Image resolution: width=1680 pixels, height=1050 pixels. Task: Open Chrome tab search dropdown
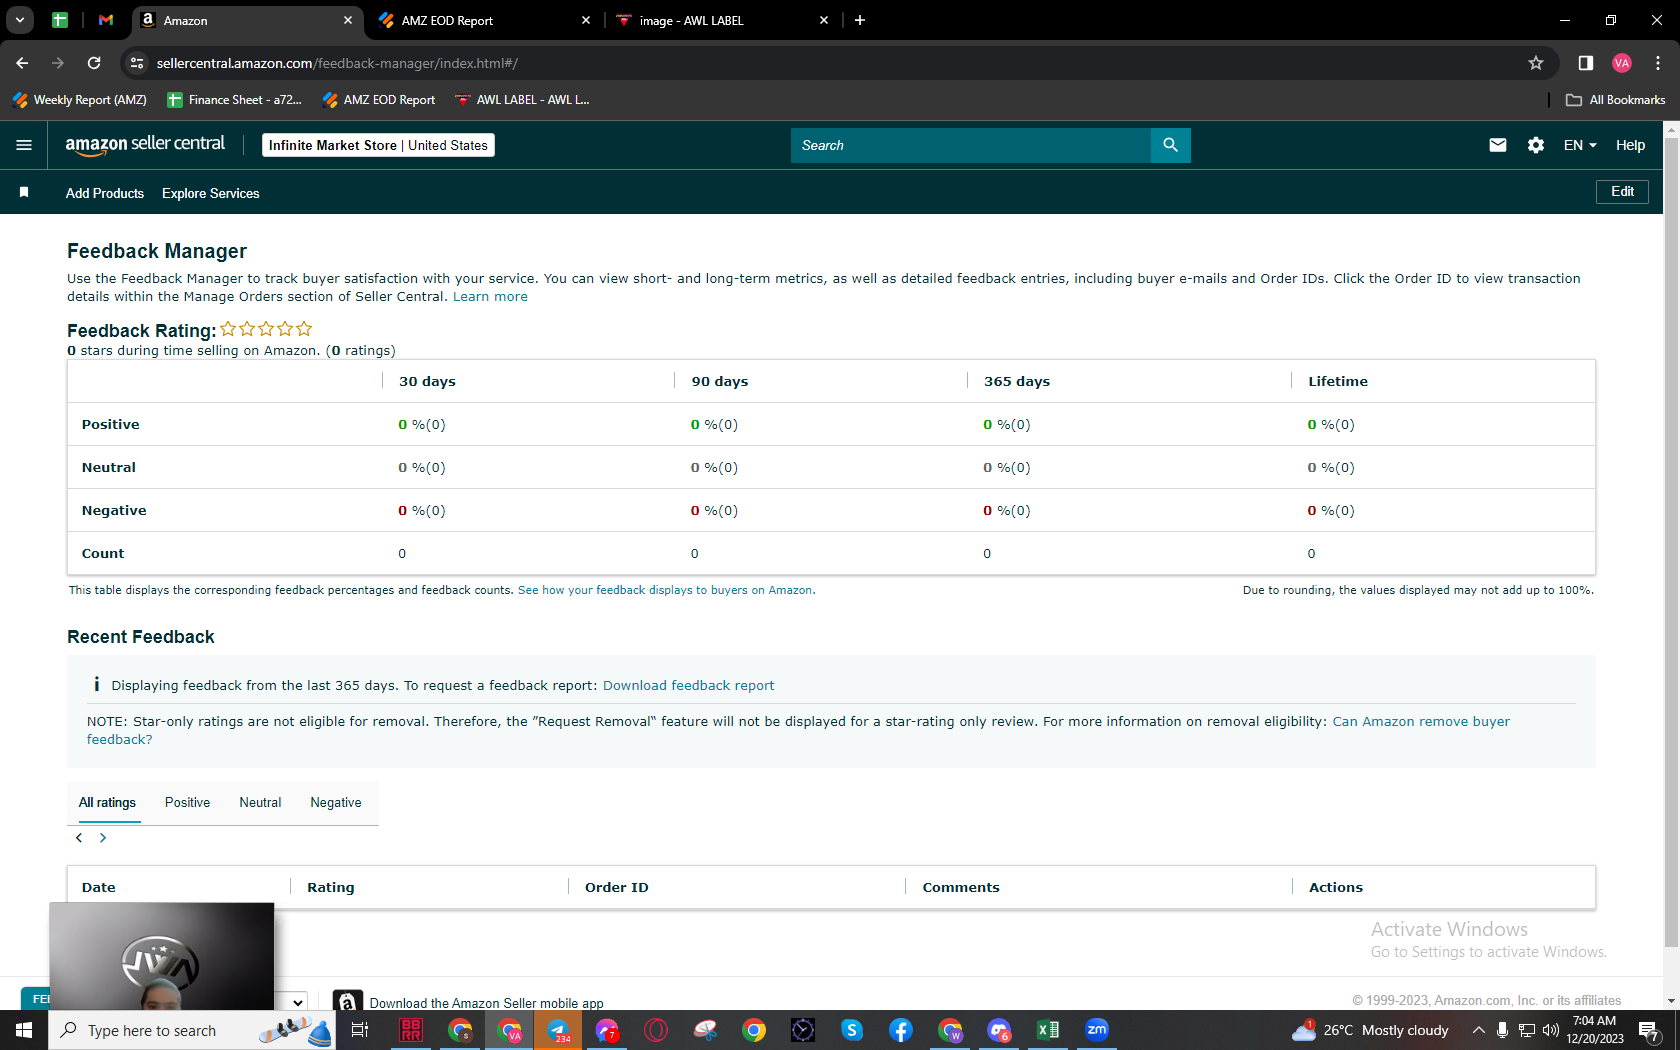click(x=20, y=20)
